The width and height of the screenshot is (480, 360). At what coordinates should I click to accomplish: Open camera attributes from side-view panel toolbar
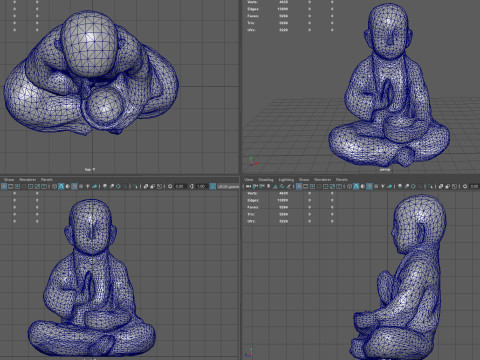click(262, 186)
